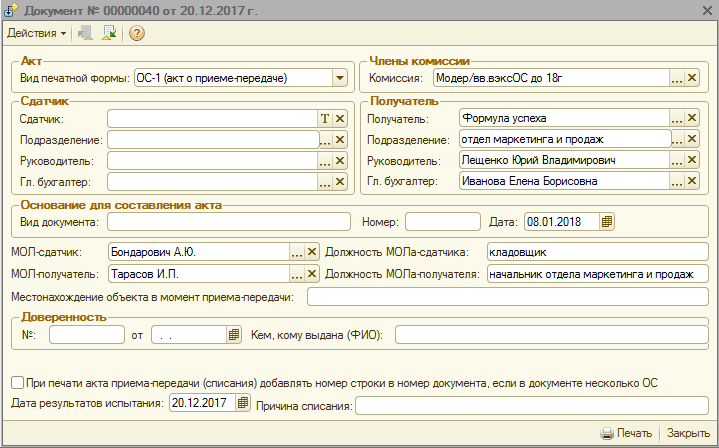Screen dimensions: 719x448
Task: Clear the МОЛ-получатель Тарасов И.П. value
Action: point(311,274)
